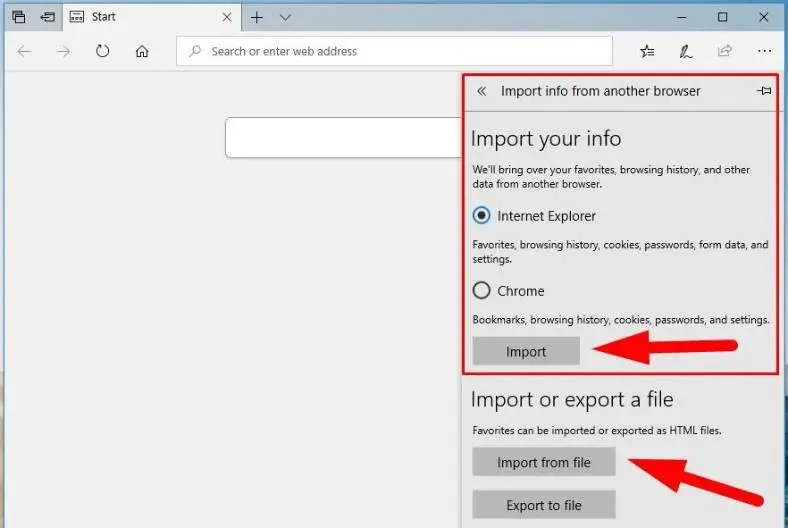Image resolution: width=788 pixels, height=528 pixels.
Task: Open the Favorites hub star icon
Action: (x=647, y=52)
